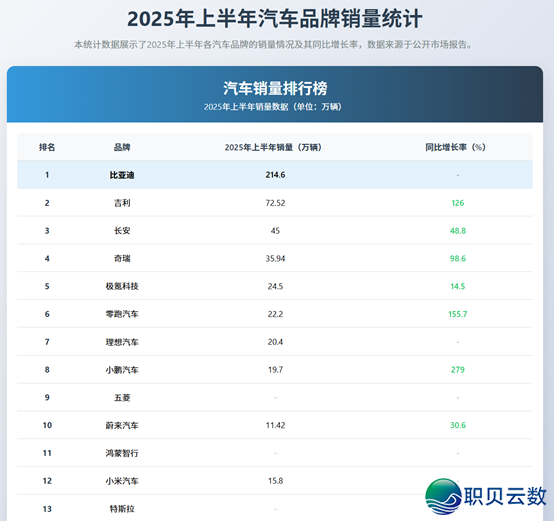The image size is (554, 521).
Task: Select the brand cell 吉利
Action: pyautogui.click(x=122, y=203)
